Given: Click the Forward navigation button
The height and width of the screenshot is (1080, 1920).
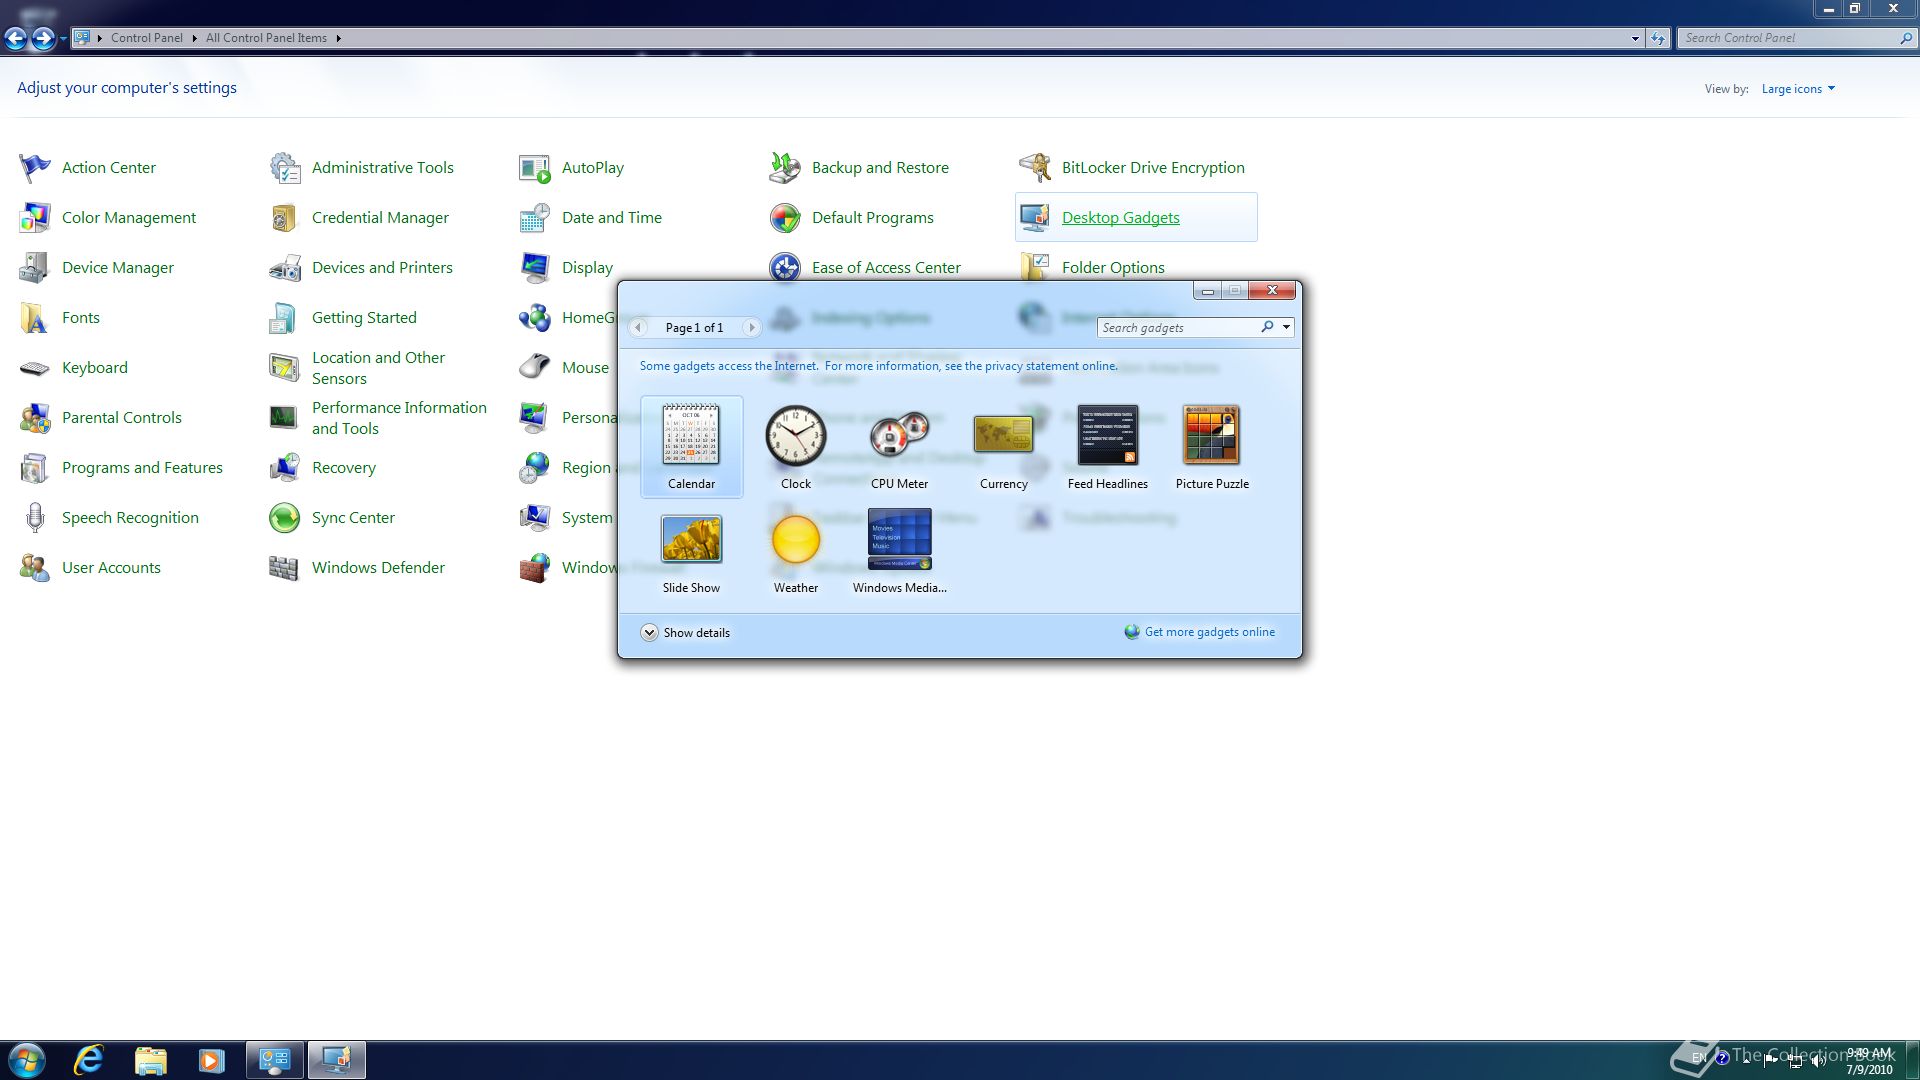Looking at the screenshot, I should 43,38.
